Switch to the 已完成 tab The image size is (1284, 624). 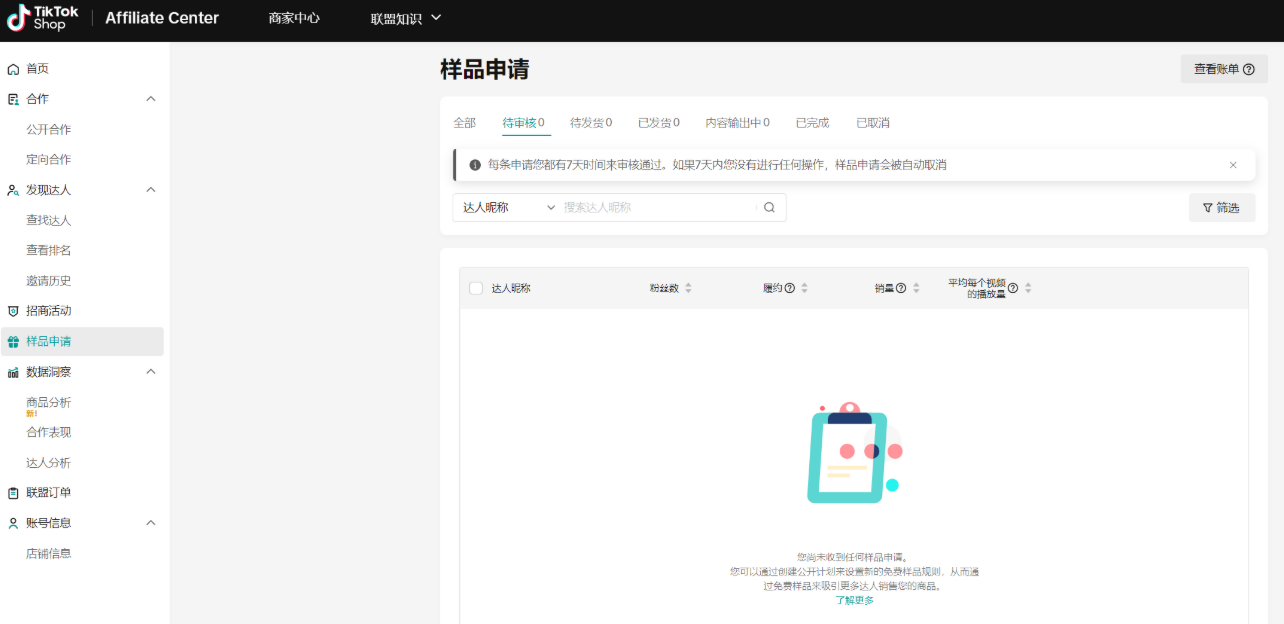coord(811,121)
